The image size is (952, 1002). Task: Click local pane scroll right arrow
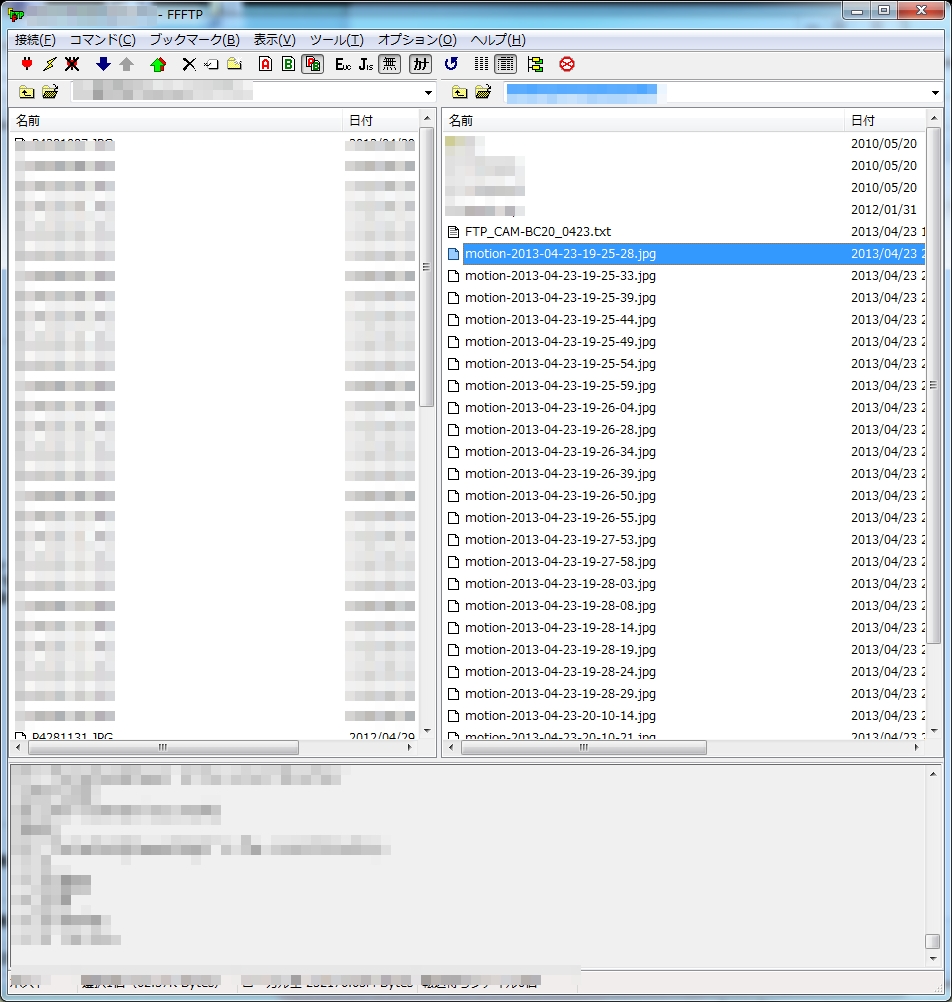click(410, 747)
